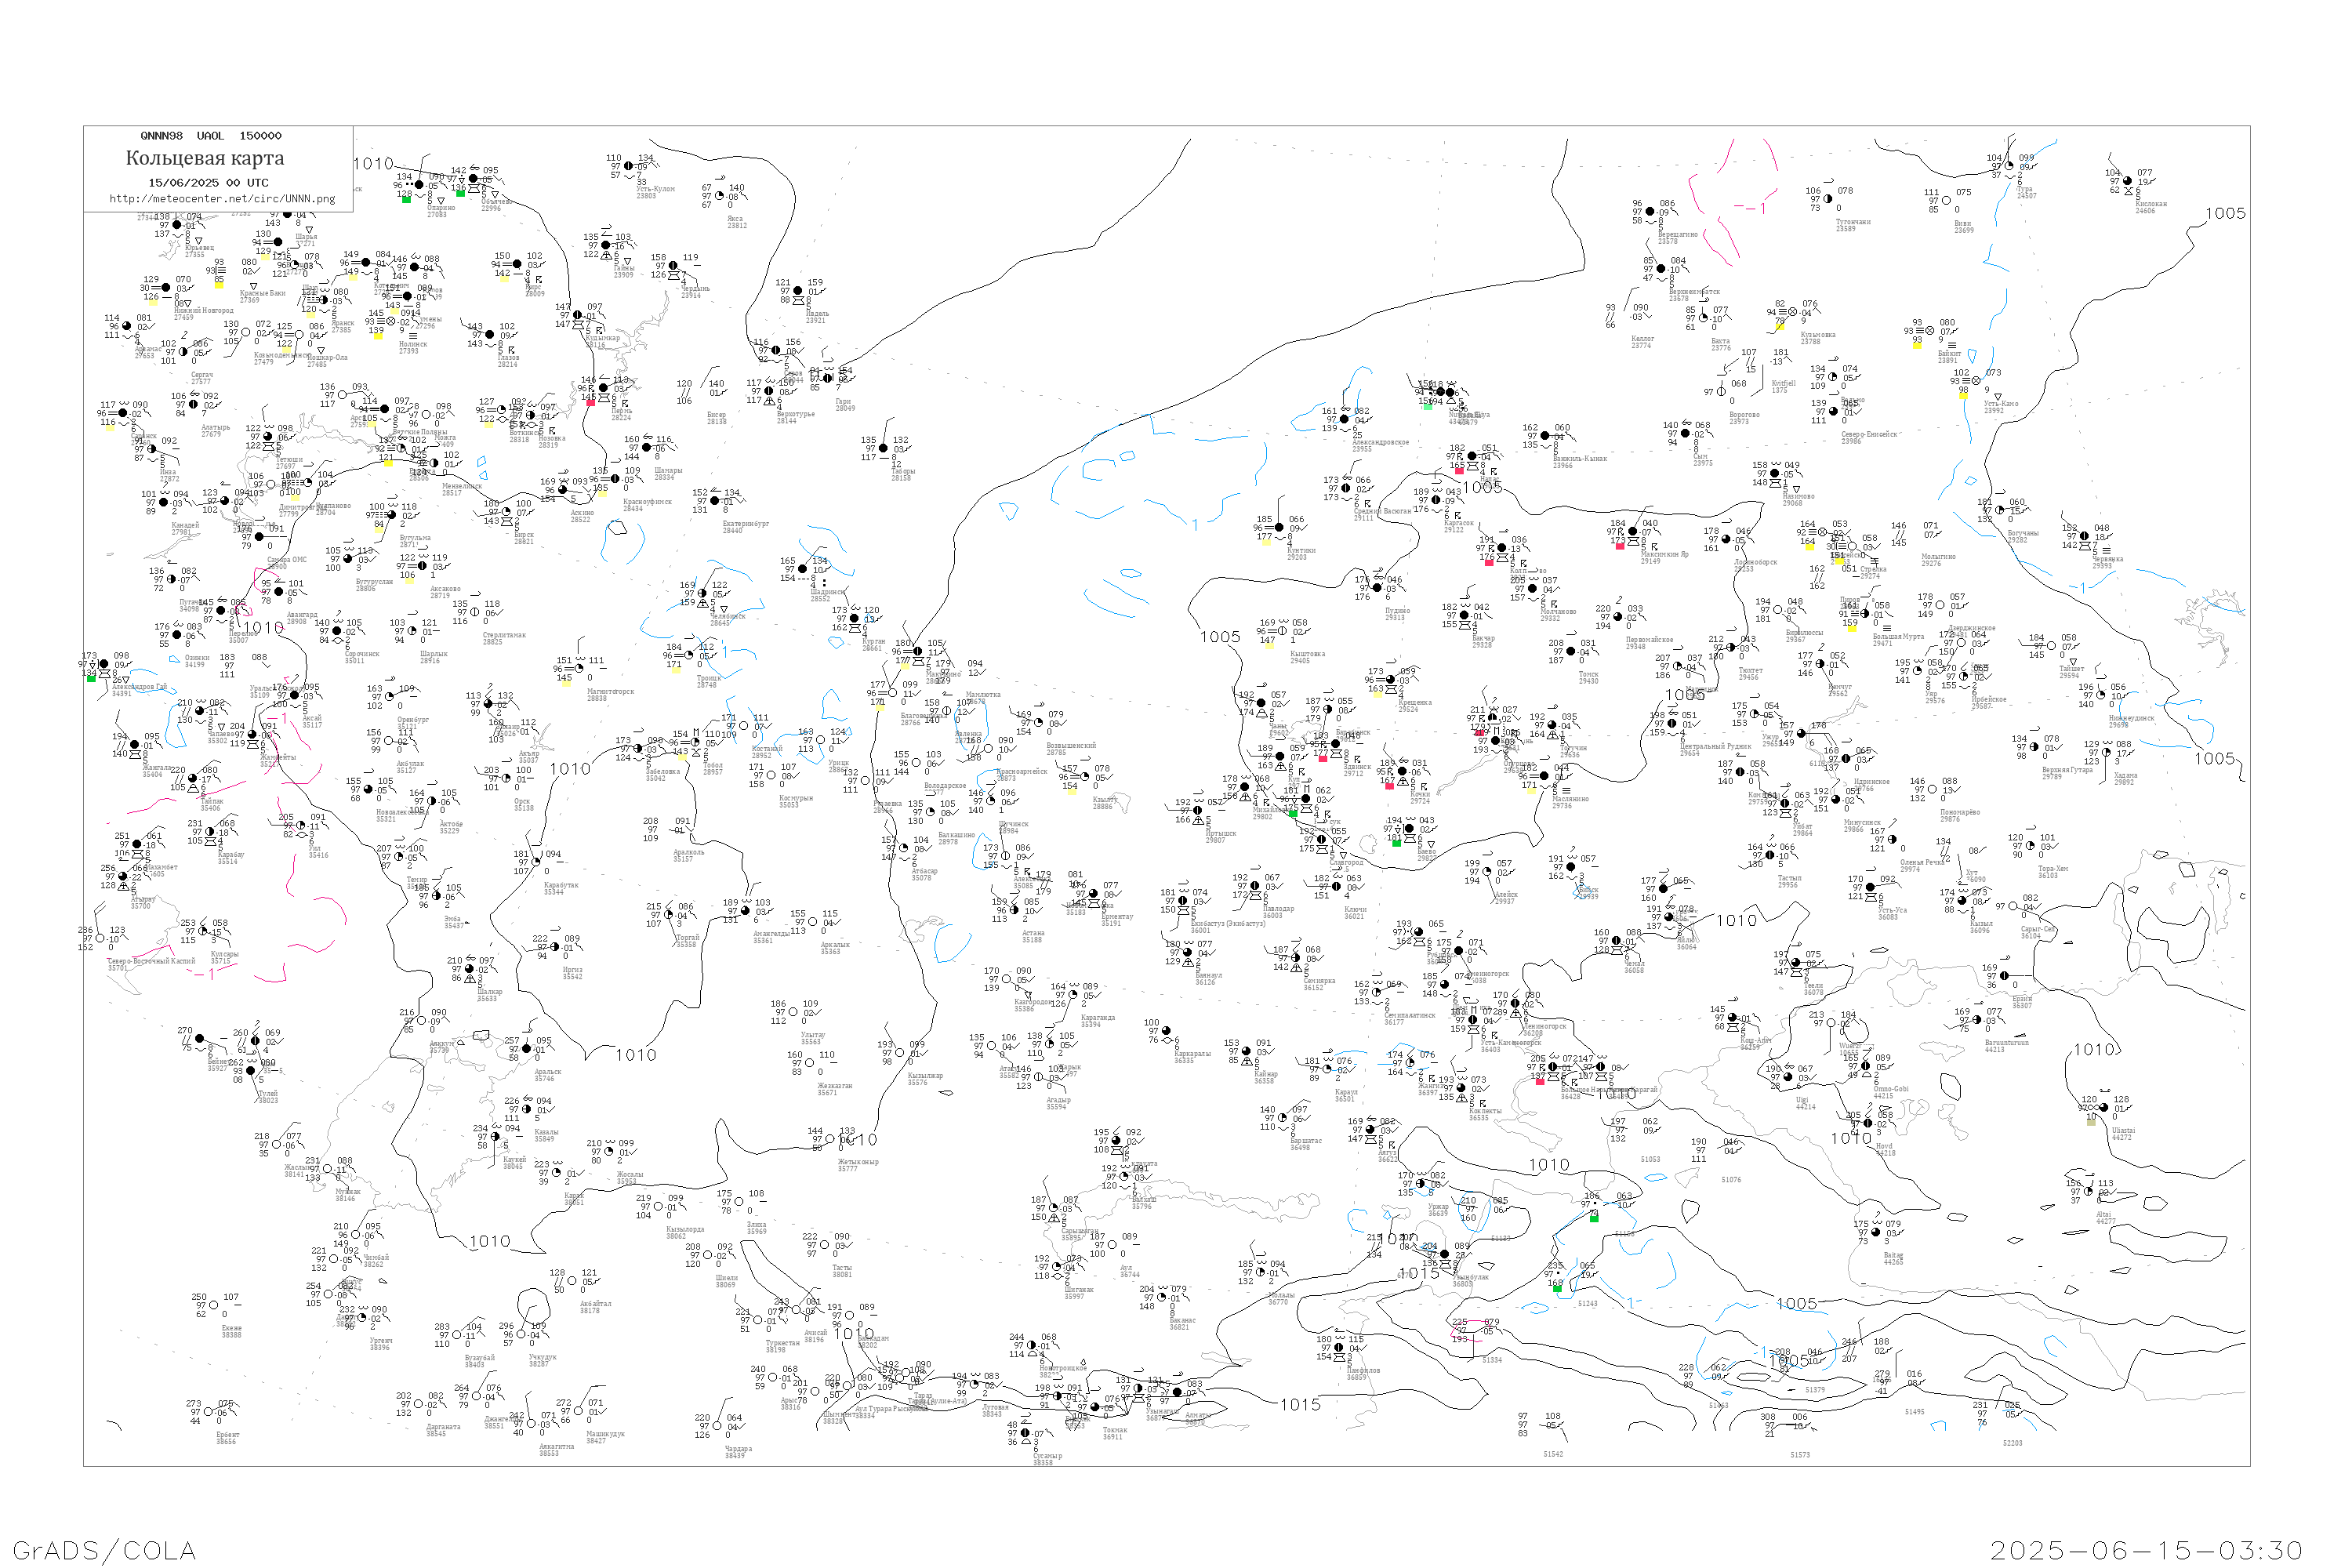This screenshot has height=1568, width=2352.
Task: Click the Ивдель 23921 filled station circle
Action: [x=798, y=291]
